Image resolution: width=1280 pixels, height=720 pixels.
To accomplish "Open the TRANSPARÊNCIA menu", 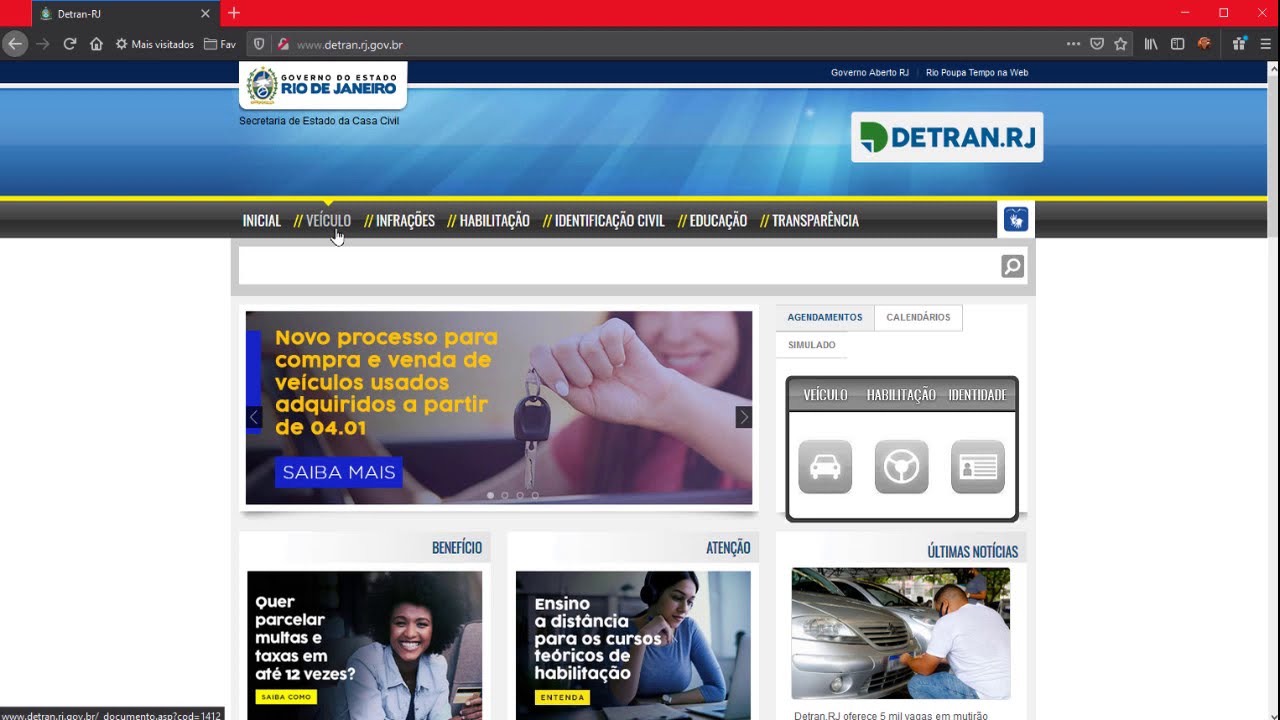I will 815,220.
